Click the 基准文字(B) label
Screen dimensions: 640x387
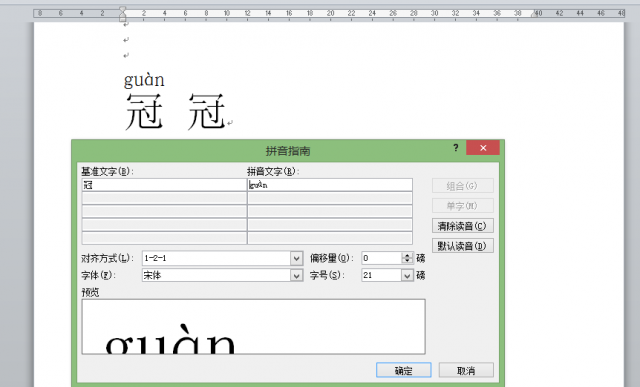click(x=107, y=171)
